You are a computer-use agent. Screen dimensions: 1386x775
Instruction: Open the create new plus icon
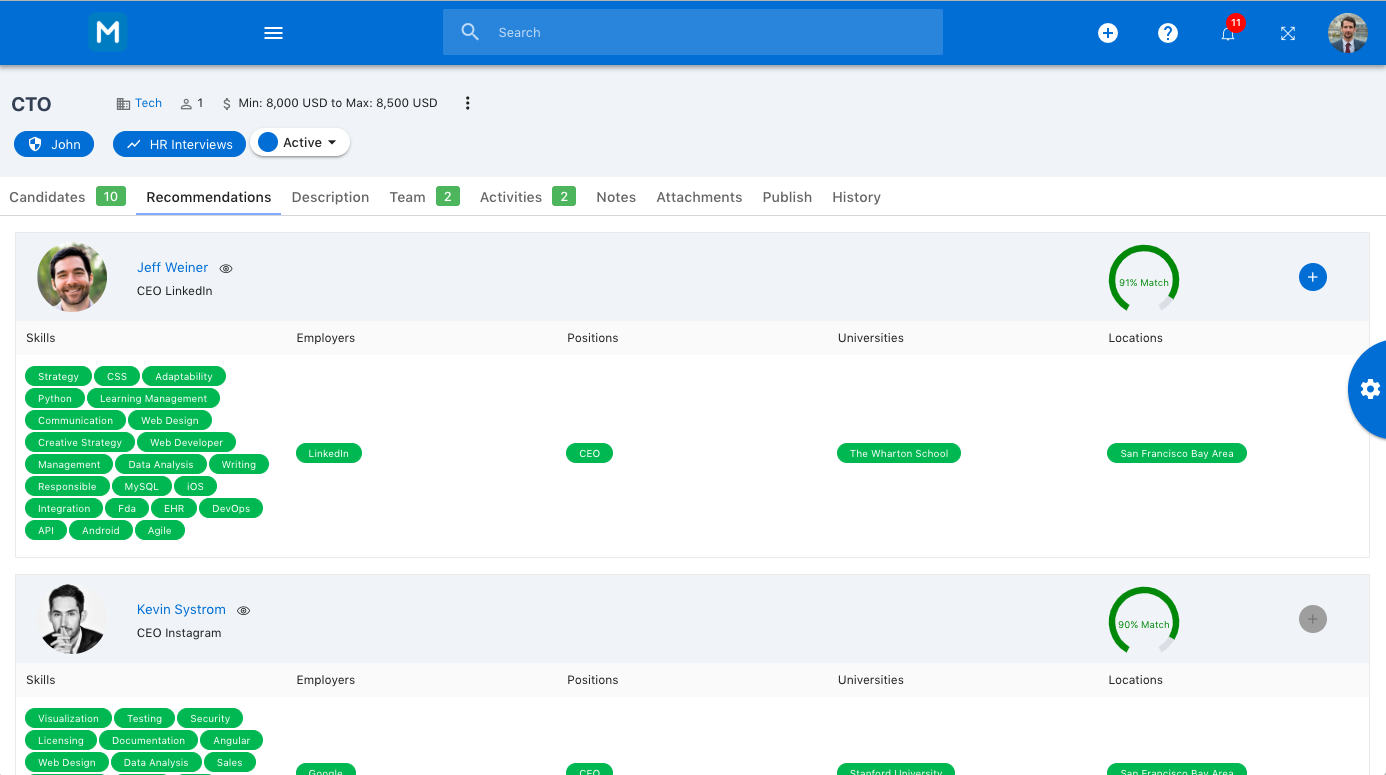(x=1107, y=32)
